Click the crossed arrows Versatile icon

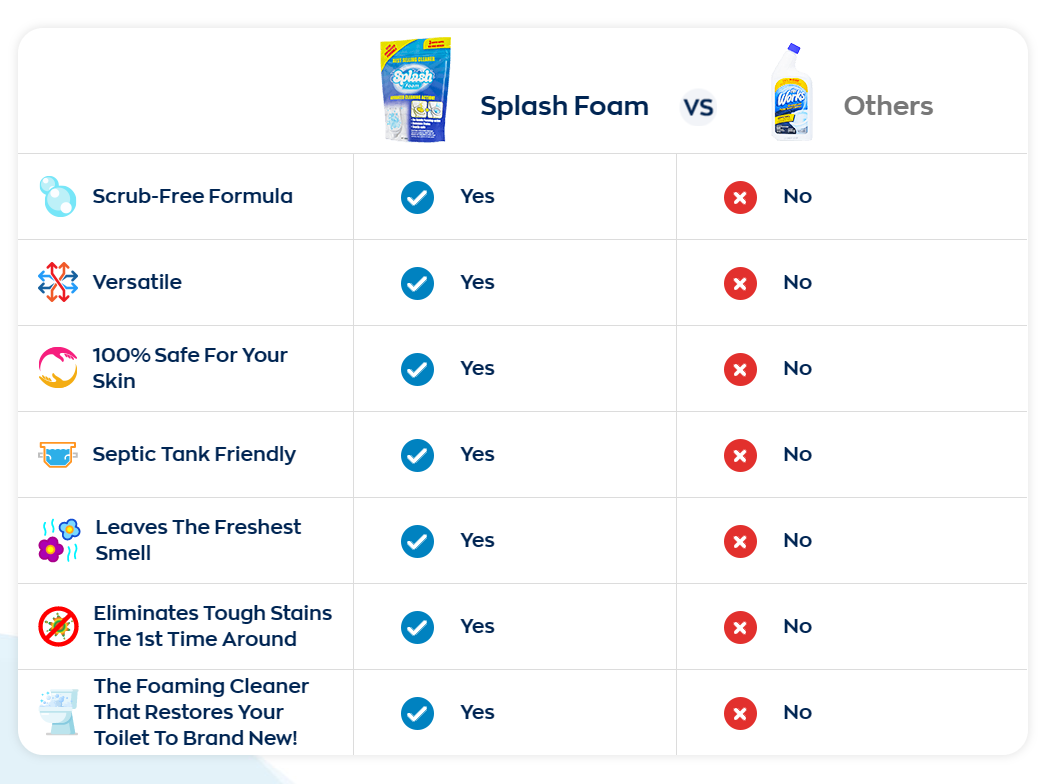[x=57, y=282]
